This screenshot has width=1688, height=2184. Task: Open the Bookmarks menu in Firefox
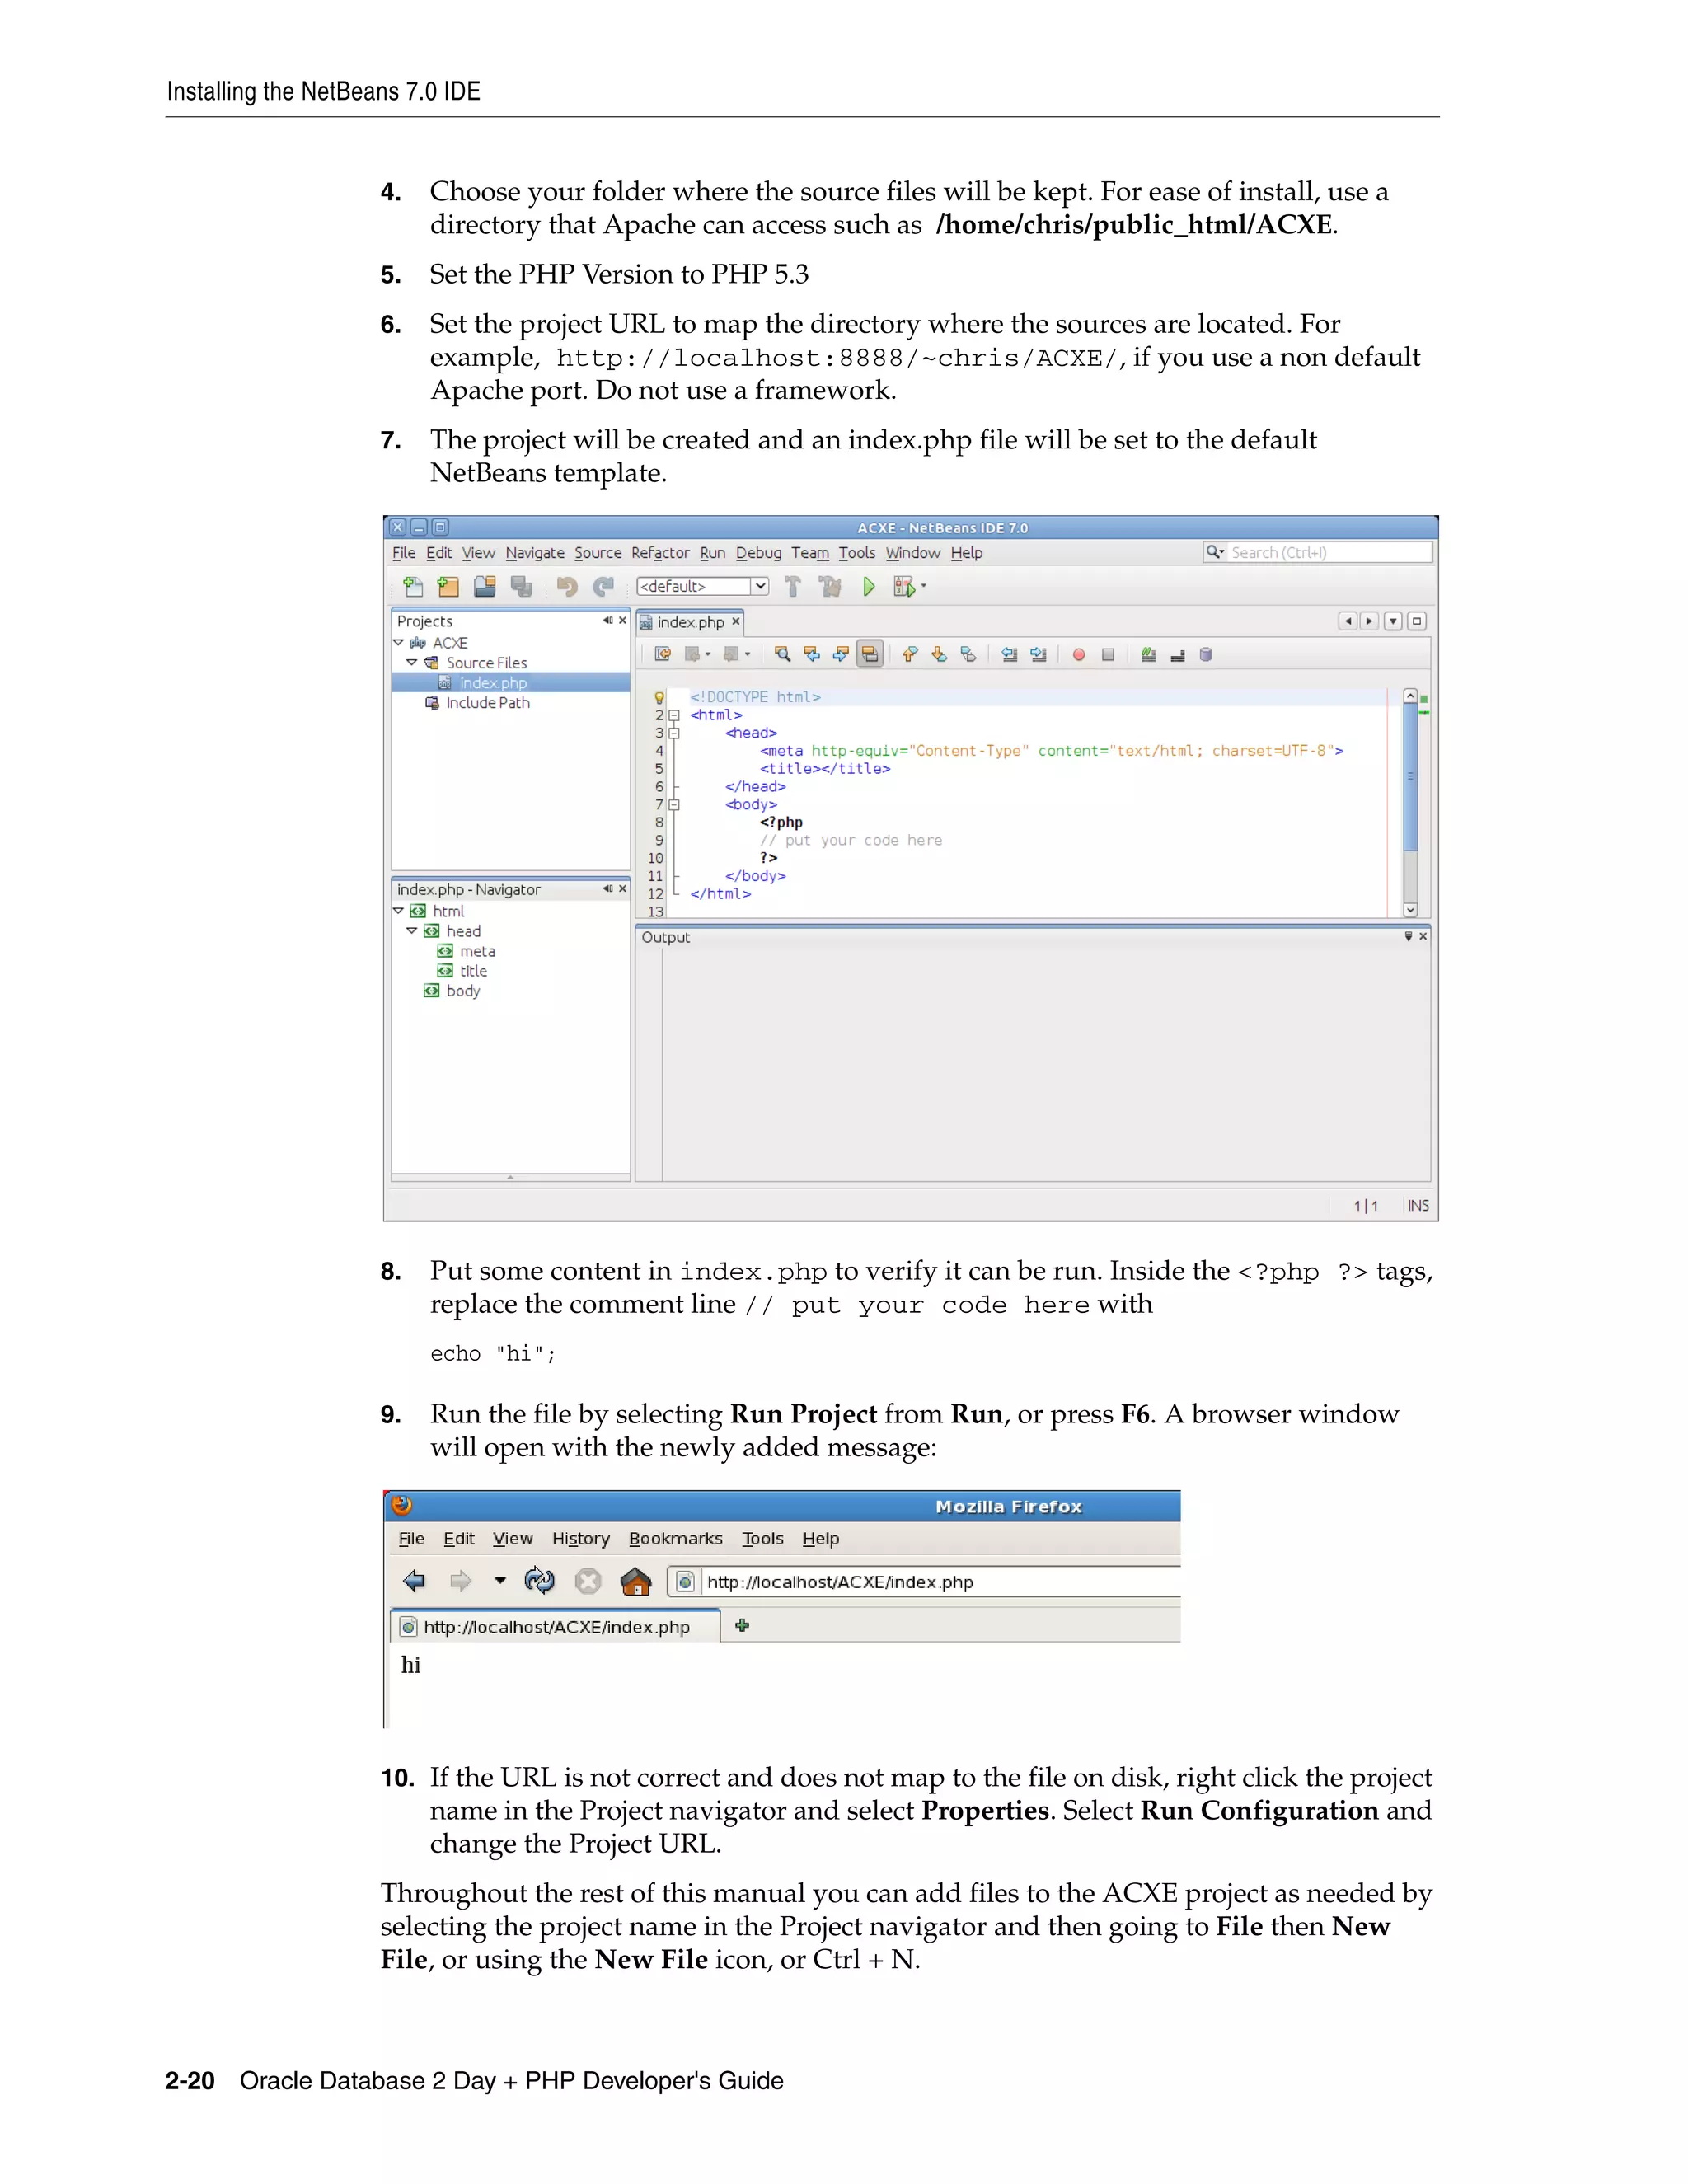[x=675, y=1538]
